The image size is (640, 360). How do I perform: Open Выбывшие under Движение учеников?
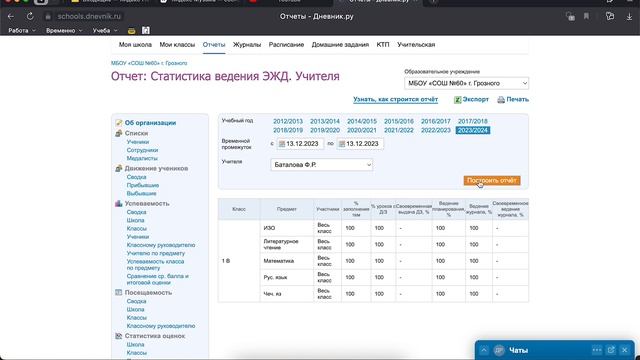[141, 193]
